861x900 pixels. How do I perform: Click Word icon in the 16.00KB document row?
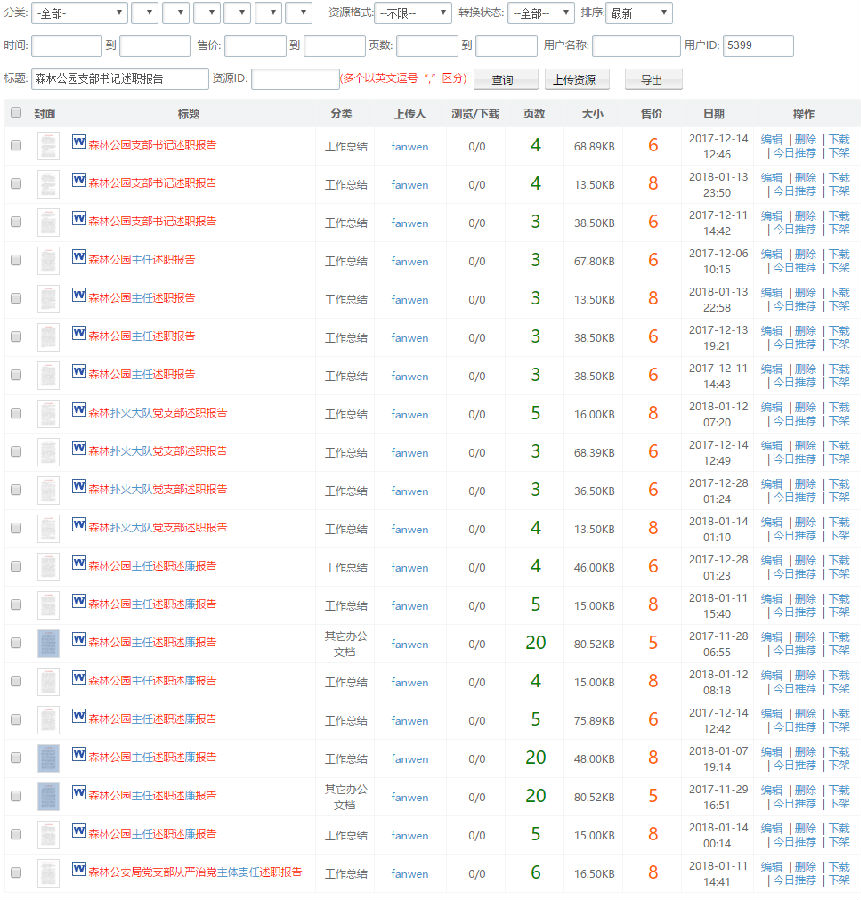[79, 410]
